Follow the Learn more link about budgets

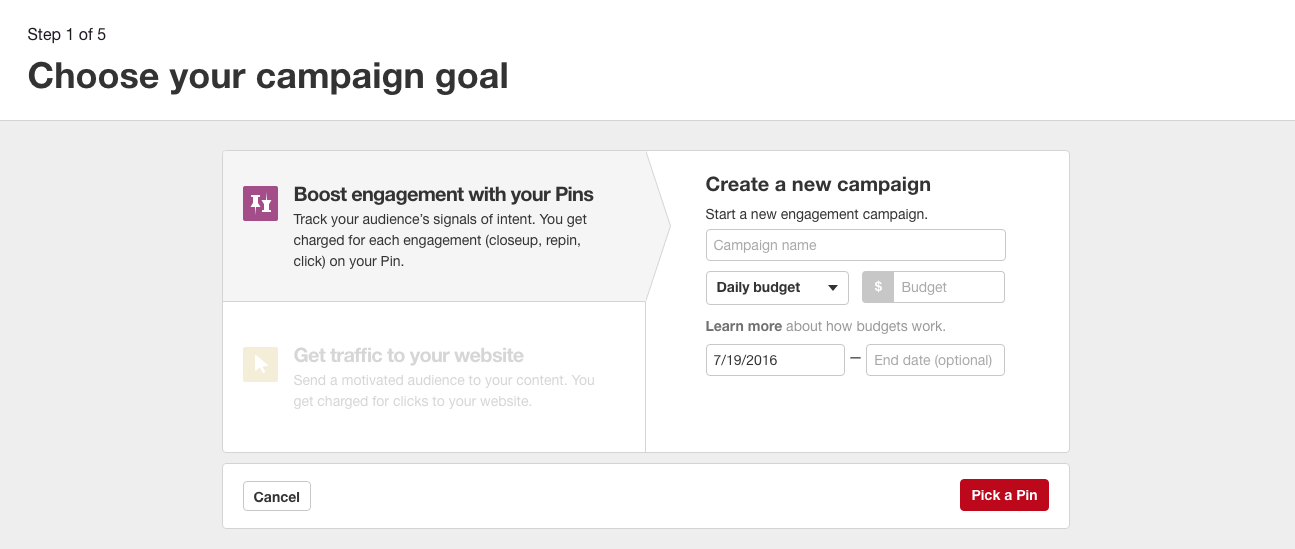pos(744,326)
